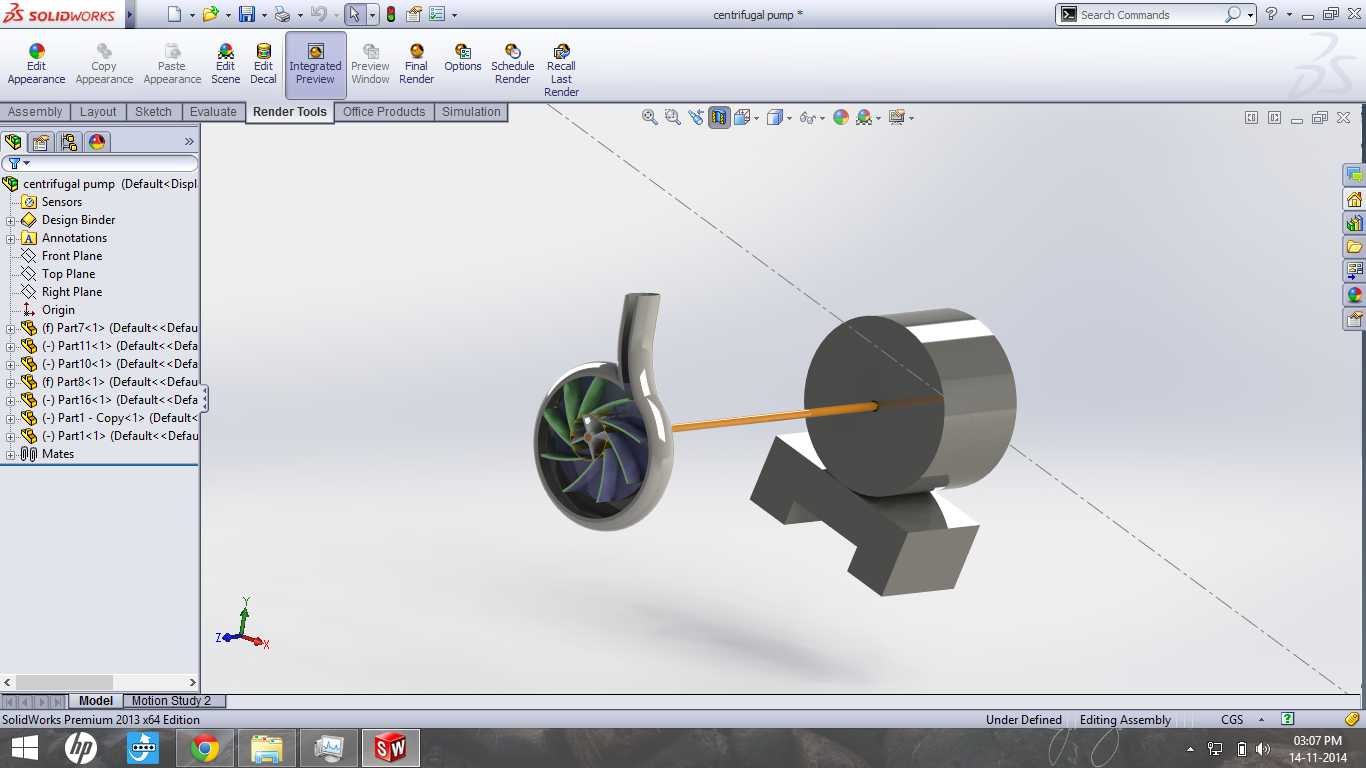Open the Save options dropdown arrow

pos(263,15)
